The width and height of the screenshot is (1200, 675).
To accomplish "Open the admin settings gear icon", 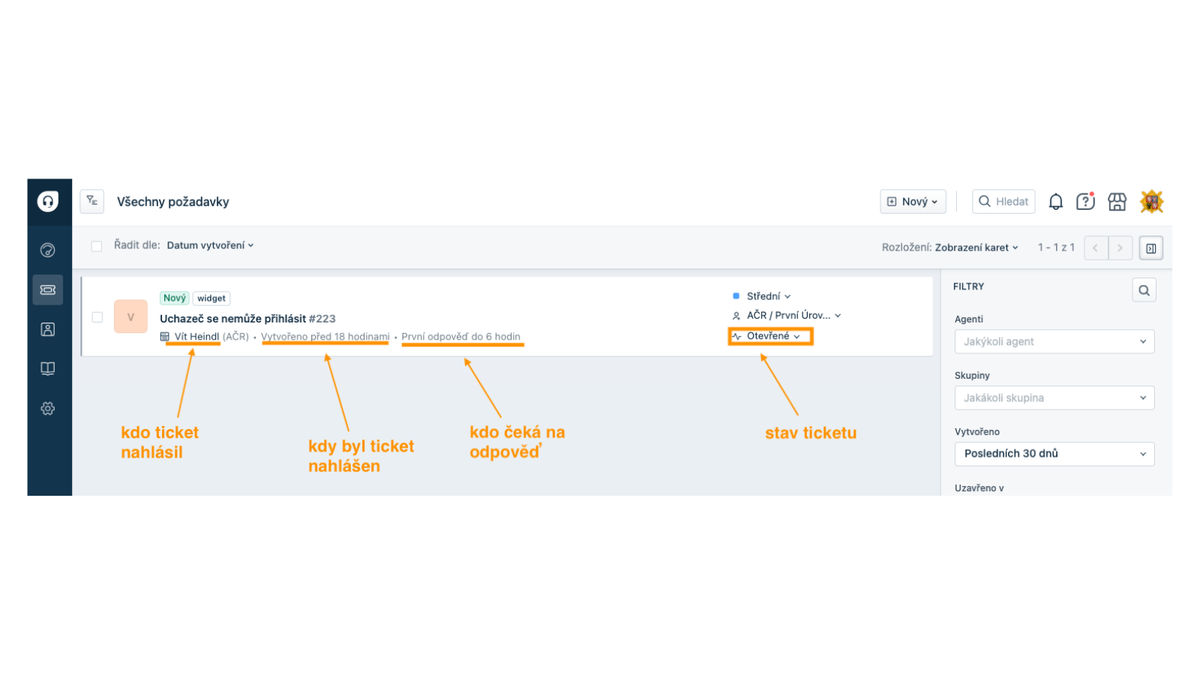I will (47, 408).
